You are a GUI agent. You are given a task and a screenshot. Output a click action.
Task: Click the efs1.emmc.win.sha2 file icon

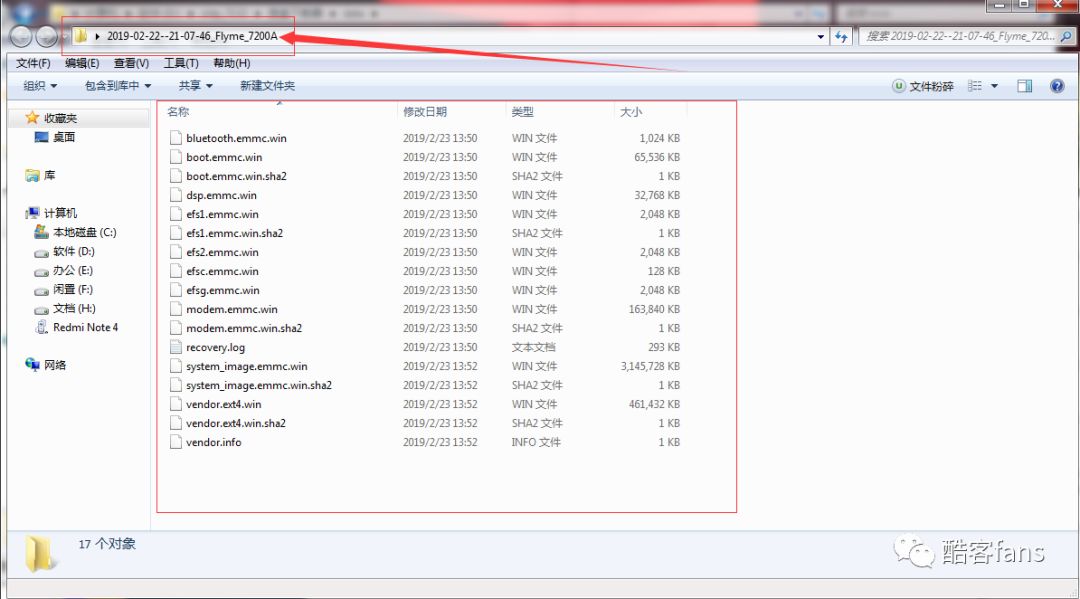(x=176, y=233)
